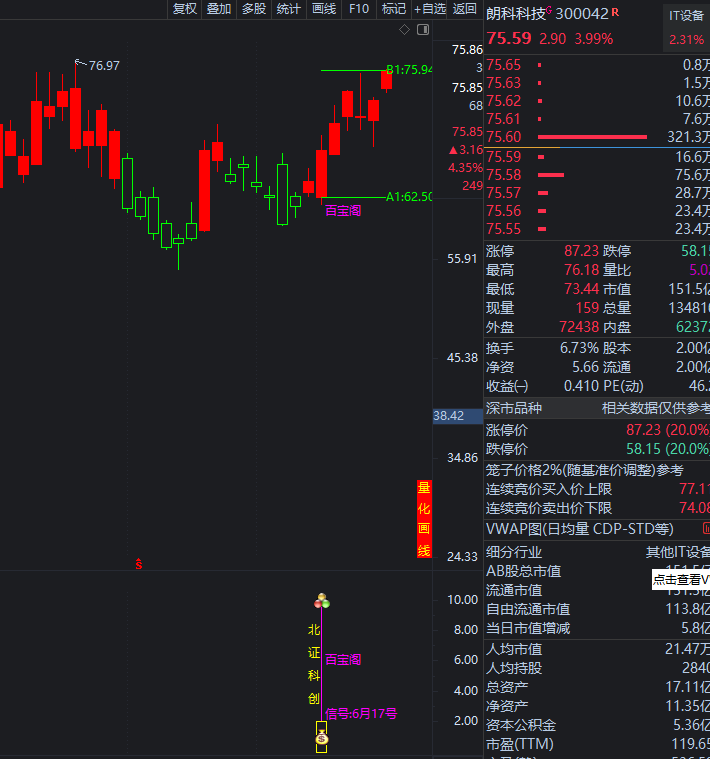Screen dimensions: 710x759
Task: Click the magenta 百宝阁 label on price chart
Action: [x=343, y=211]
